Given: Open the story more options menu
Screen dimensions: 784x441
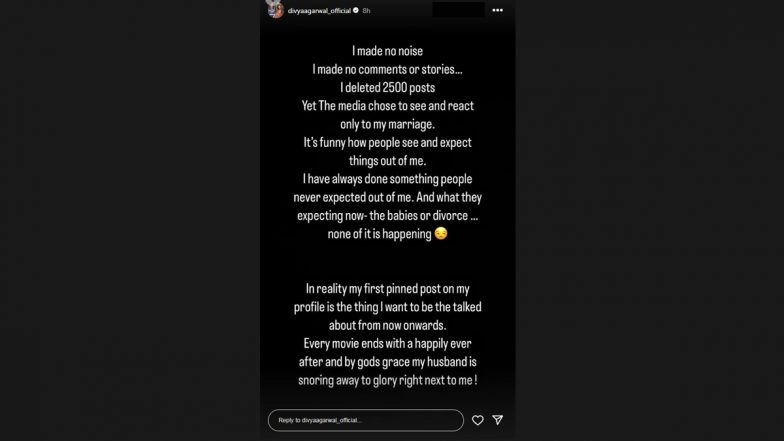Looking at the screenshot, I should coord(498,10).
